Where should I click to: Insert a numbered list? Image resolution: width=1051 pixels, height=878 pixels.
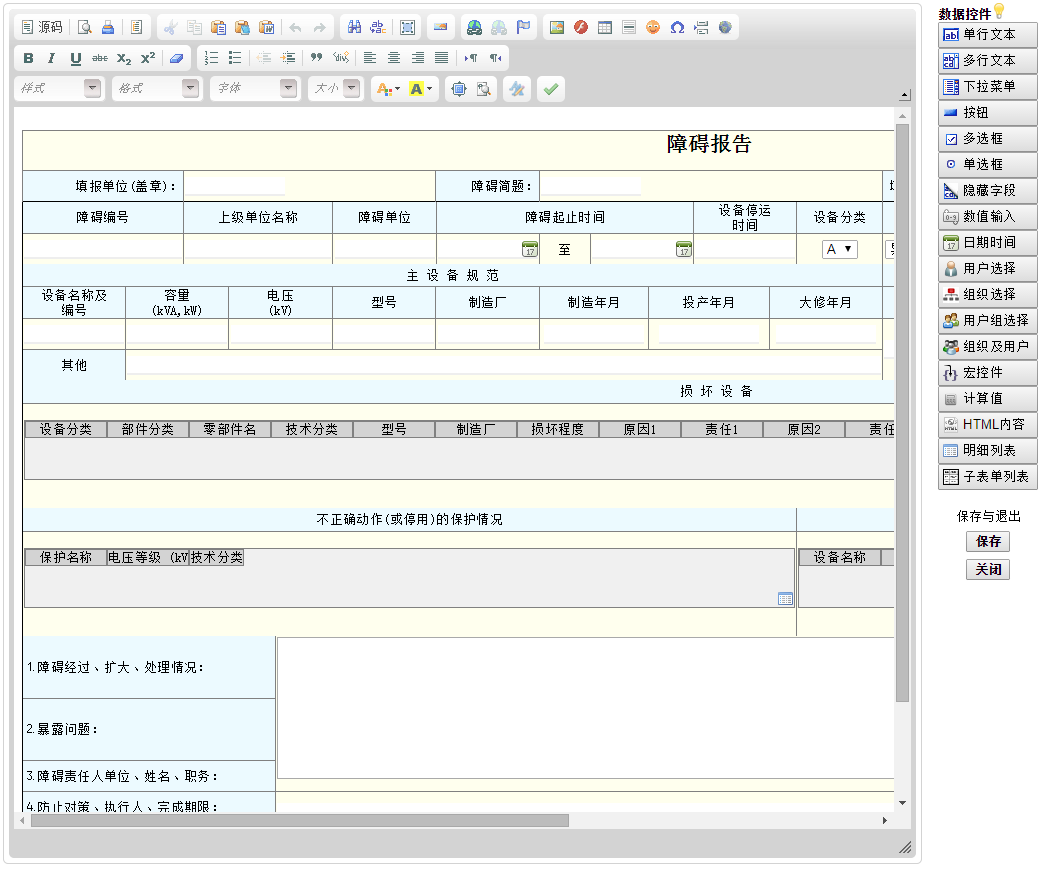[x=211, y=58]
